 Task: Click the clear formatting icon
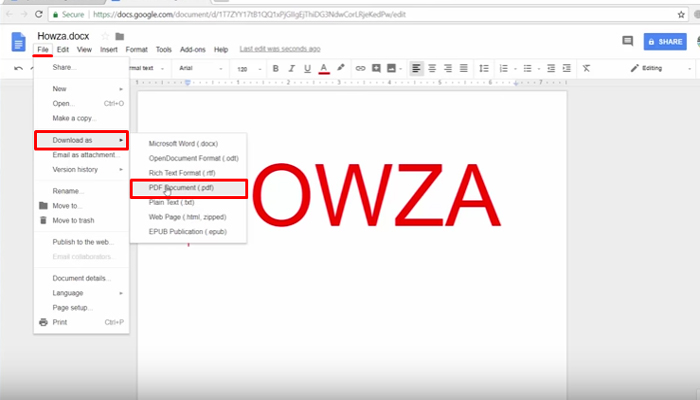[x=586, y=68]
